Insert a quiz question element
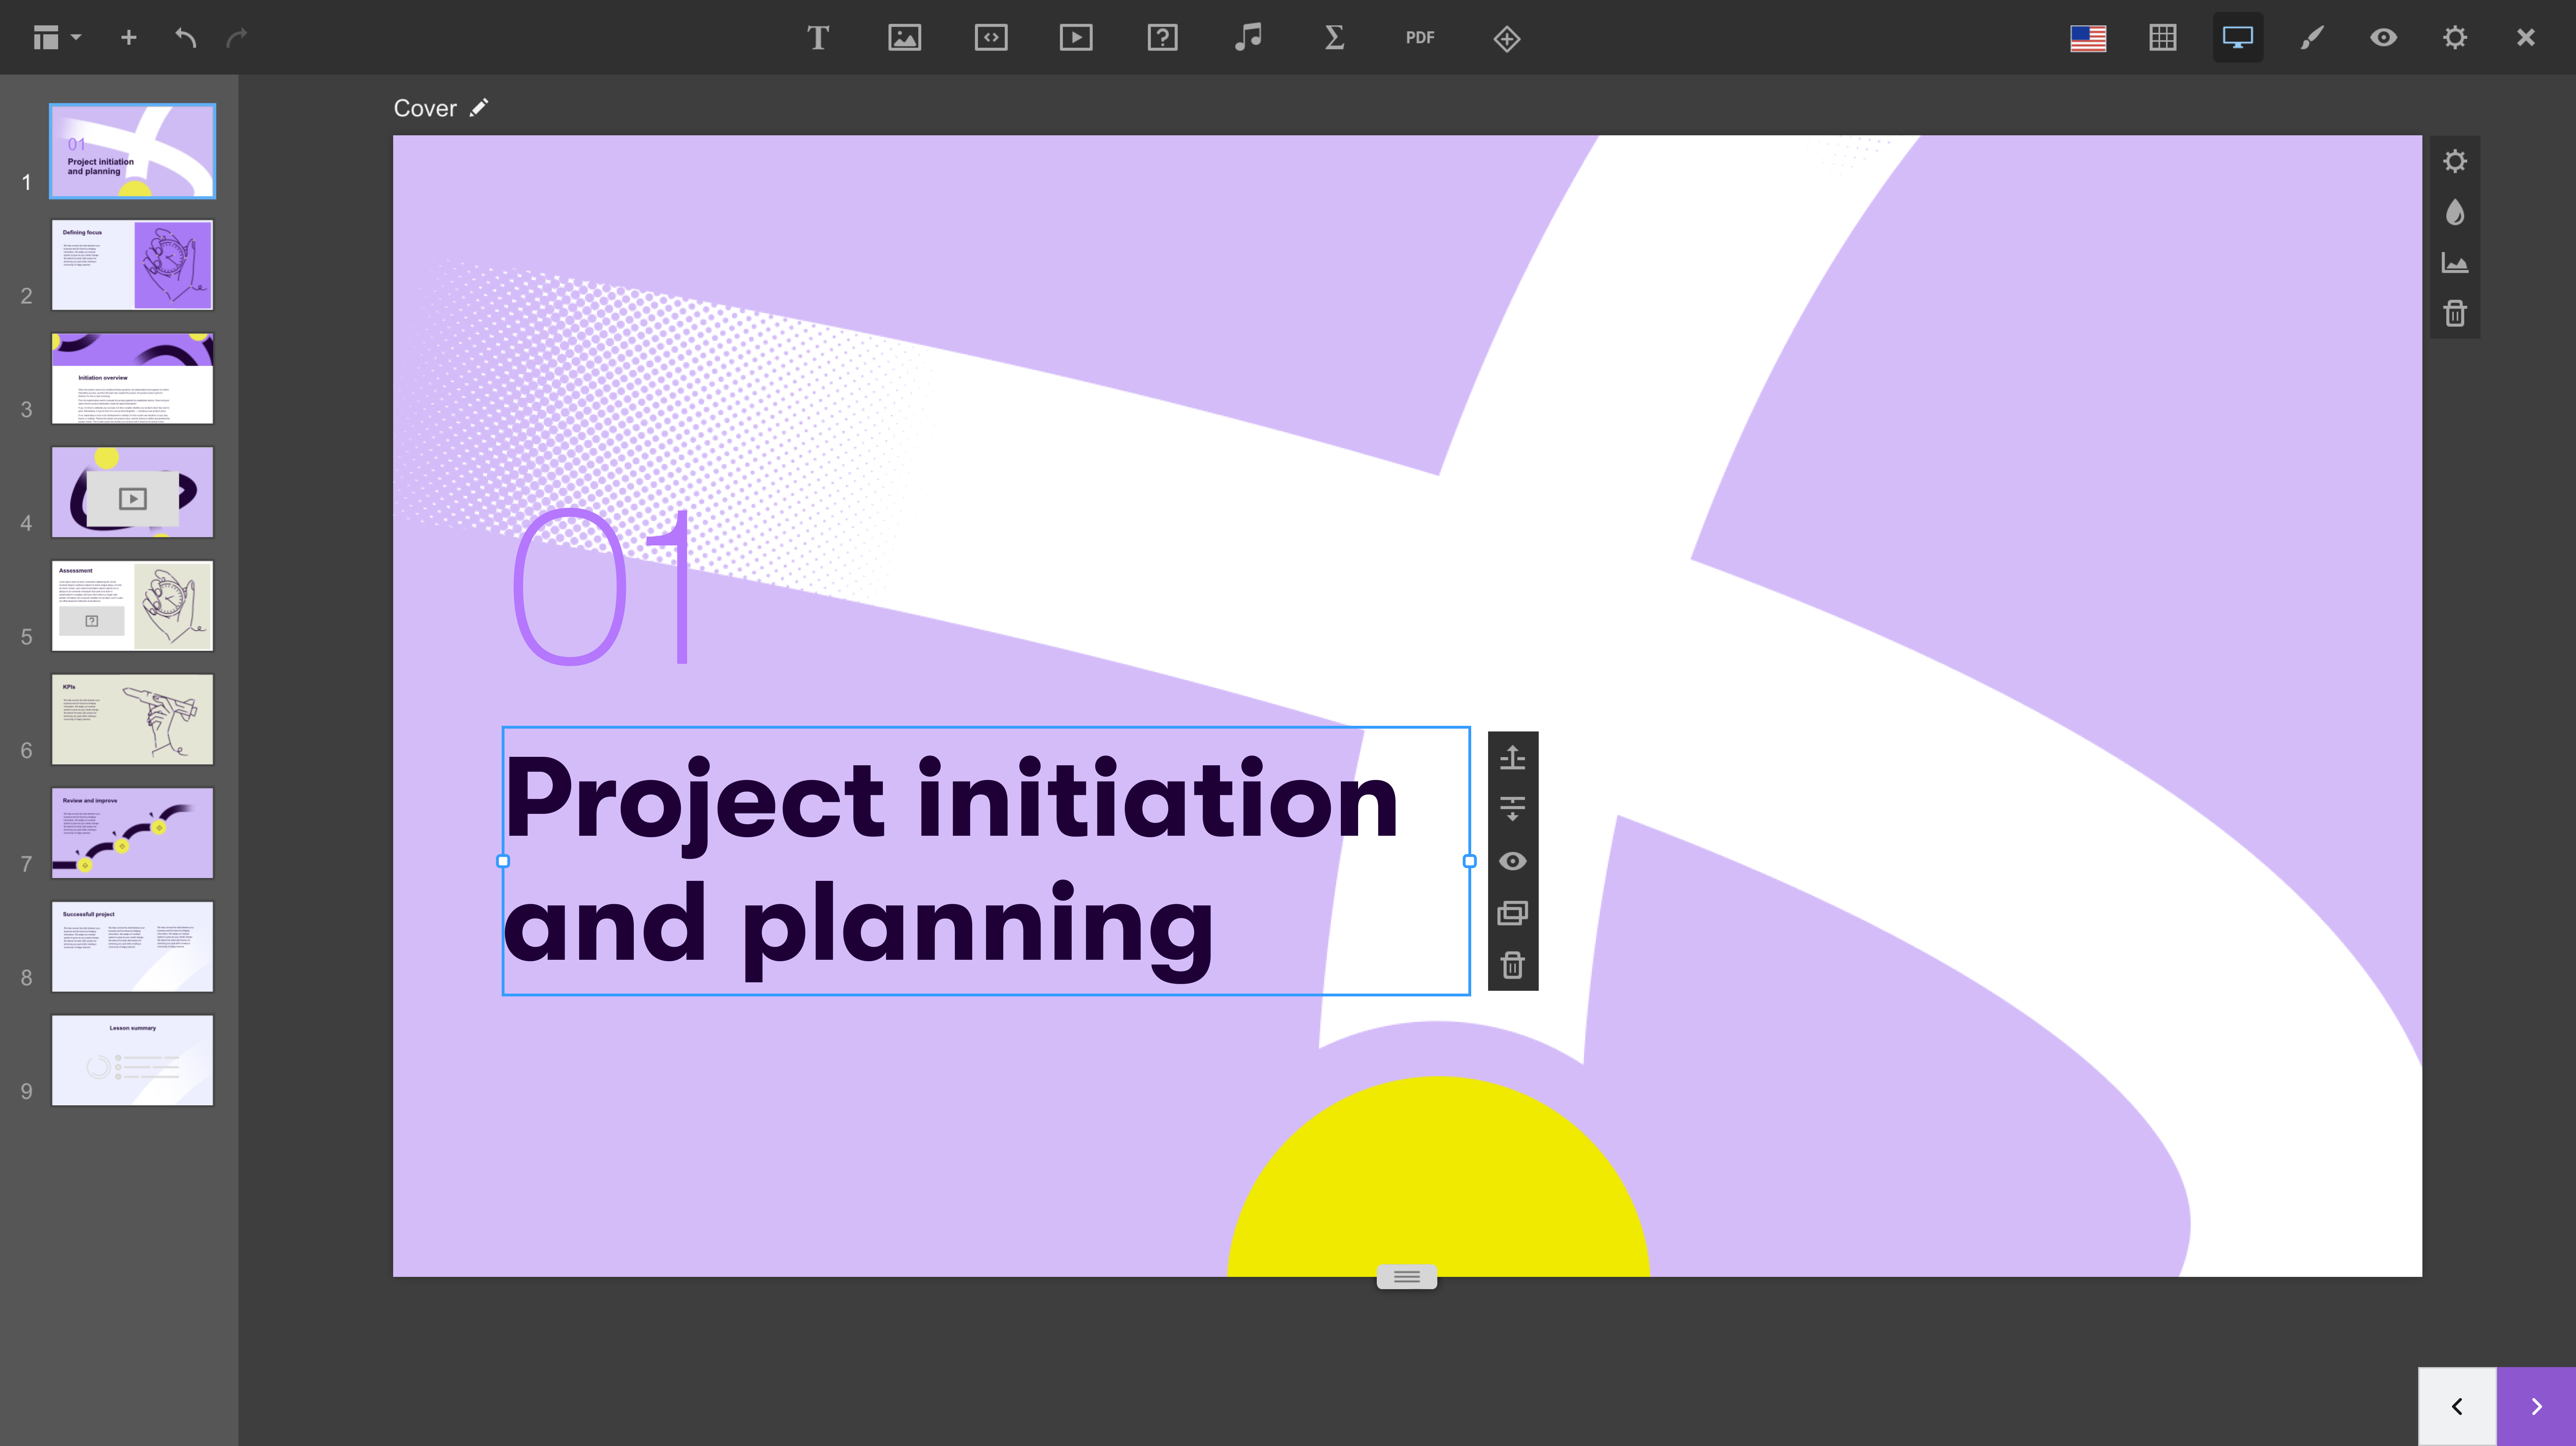The width and height of the screenshot is (2576, 1446). [1162, 38]
